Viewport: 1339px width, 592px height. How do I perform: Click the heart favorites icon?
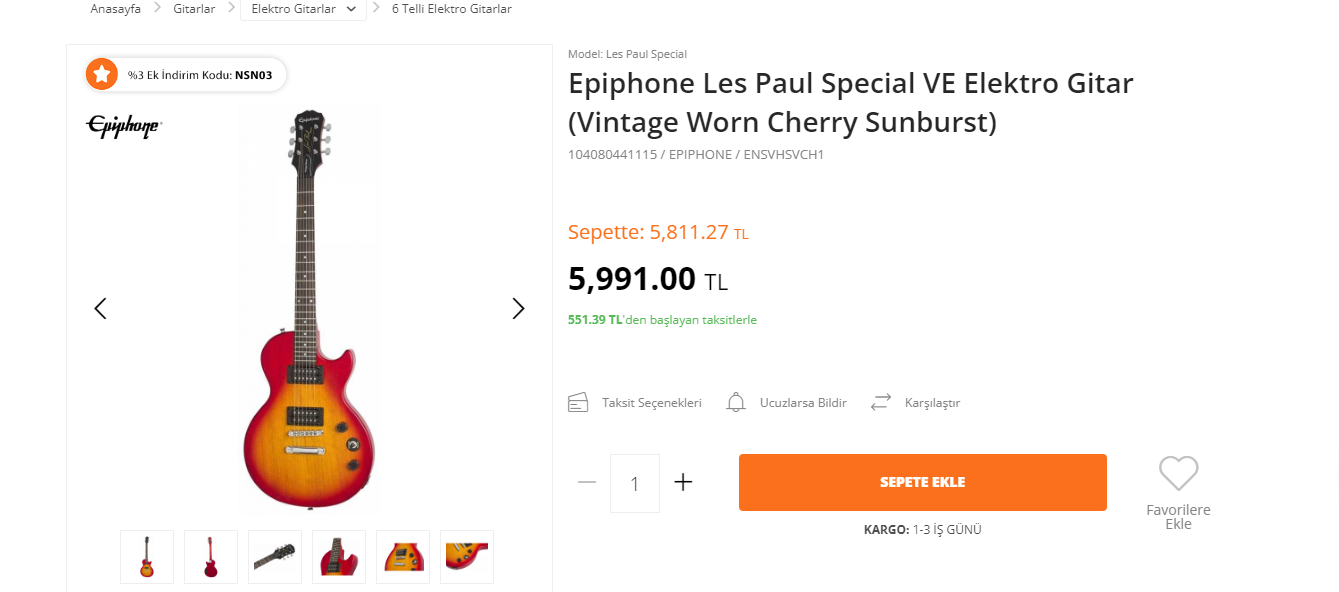pyautogui.click(x=1178, y=473)
